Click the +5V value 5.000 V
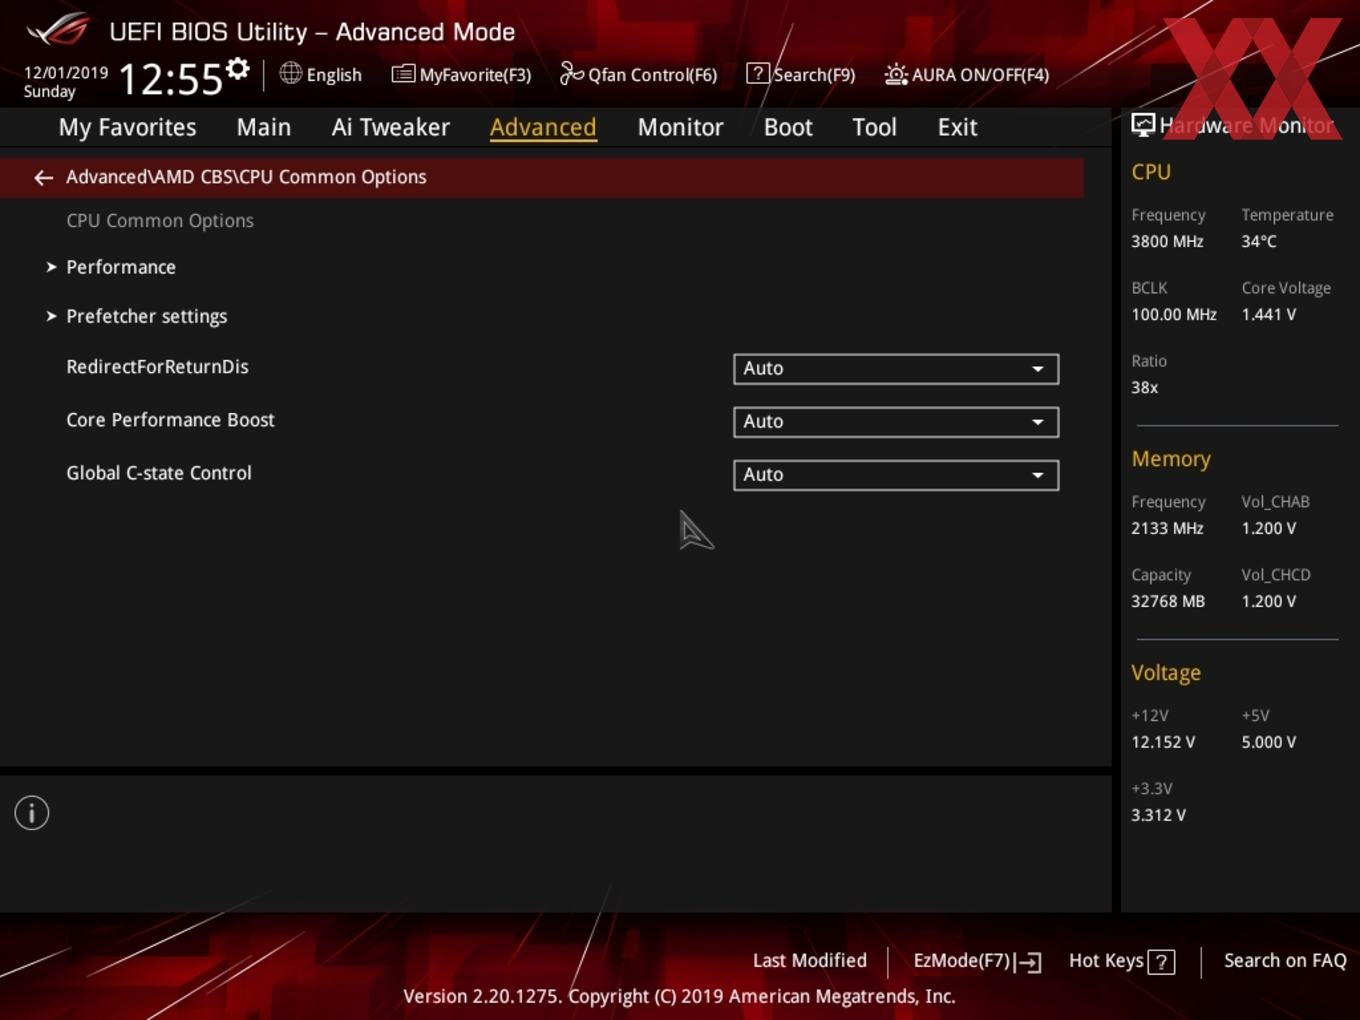Screen dimensions: 1360x1020 (x=1269, y=742)
